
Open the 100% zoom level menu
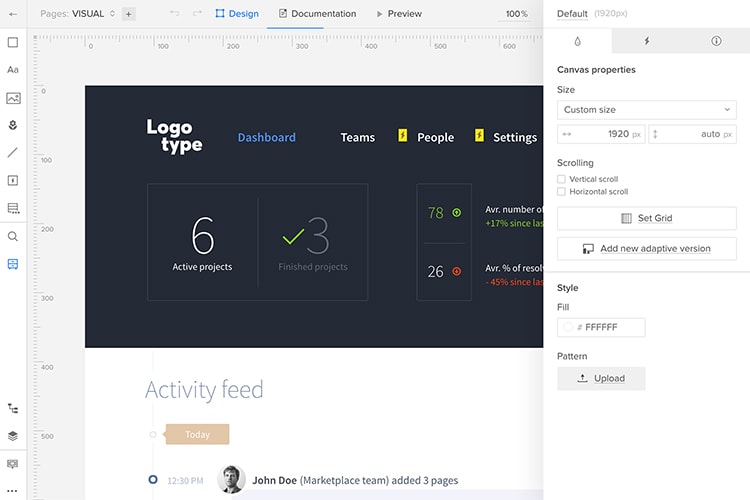pyautogui.click(x=517, y=14)
